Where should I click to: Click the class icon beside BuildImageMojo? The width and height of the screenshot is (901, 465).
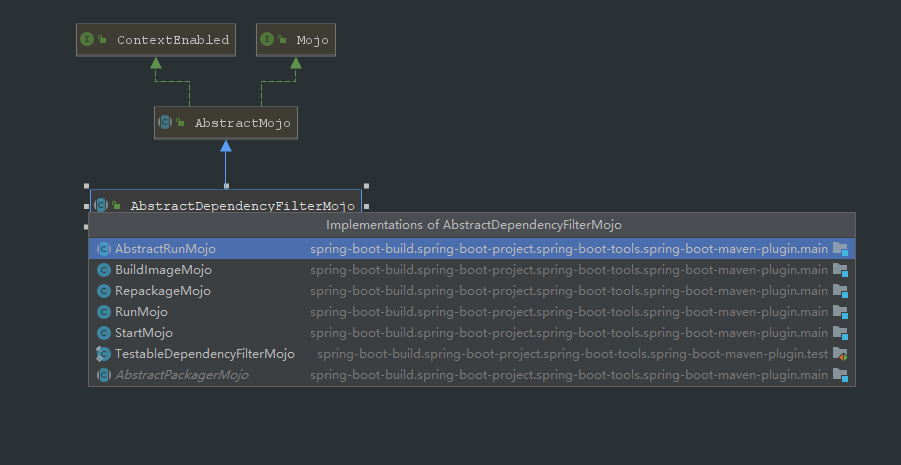(x=103, y=270)
